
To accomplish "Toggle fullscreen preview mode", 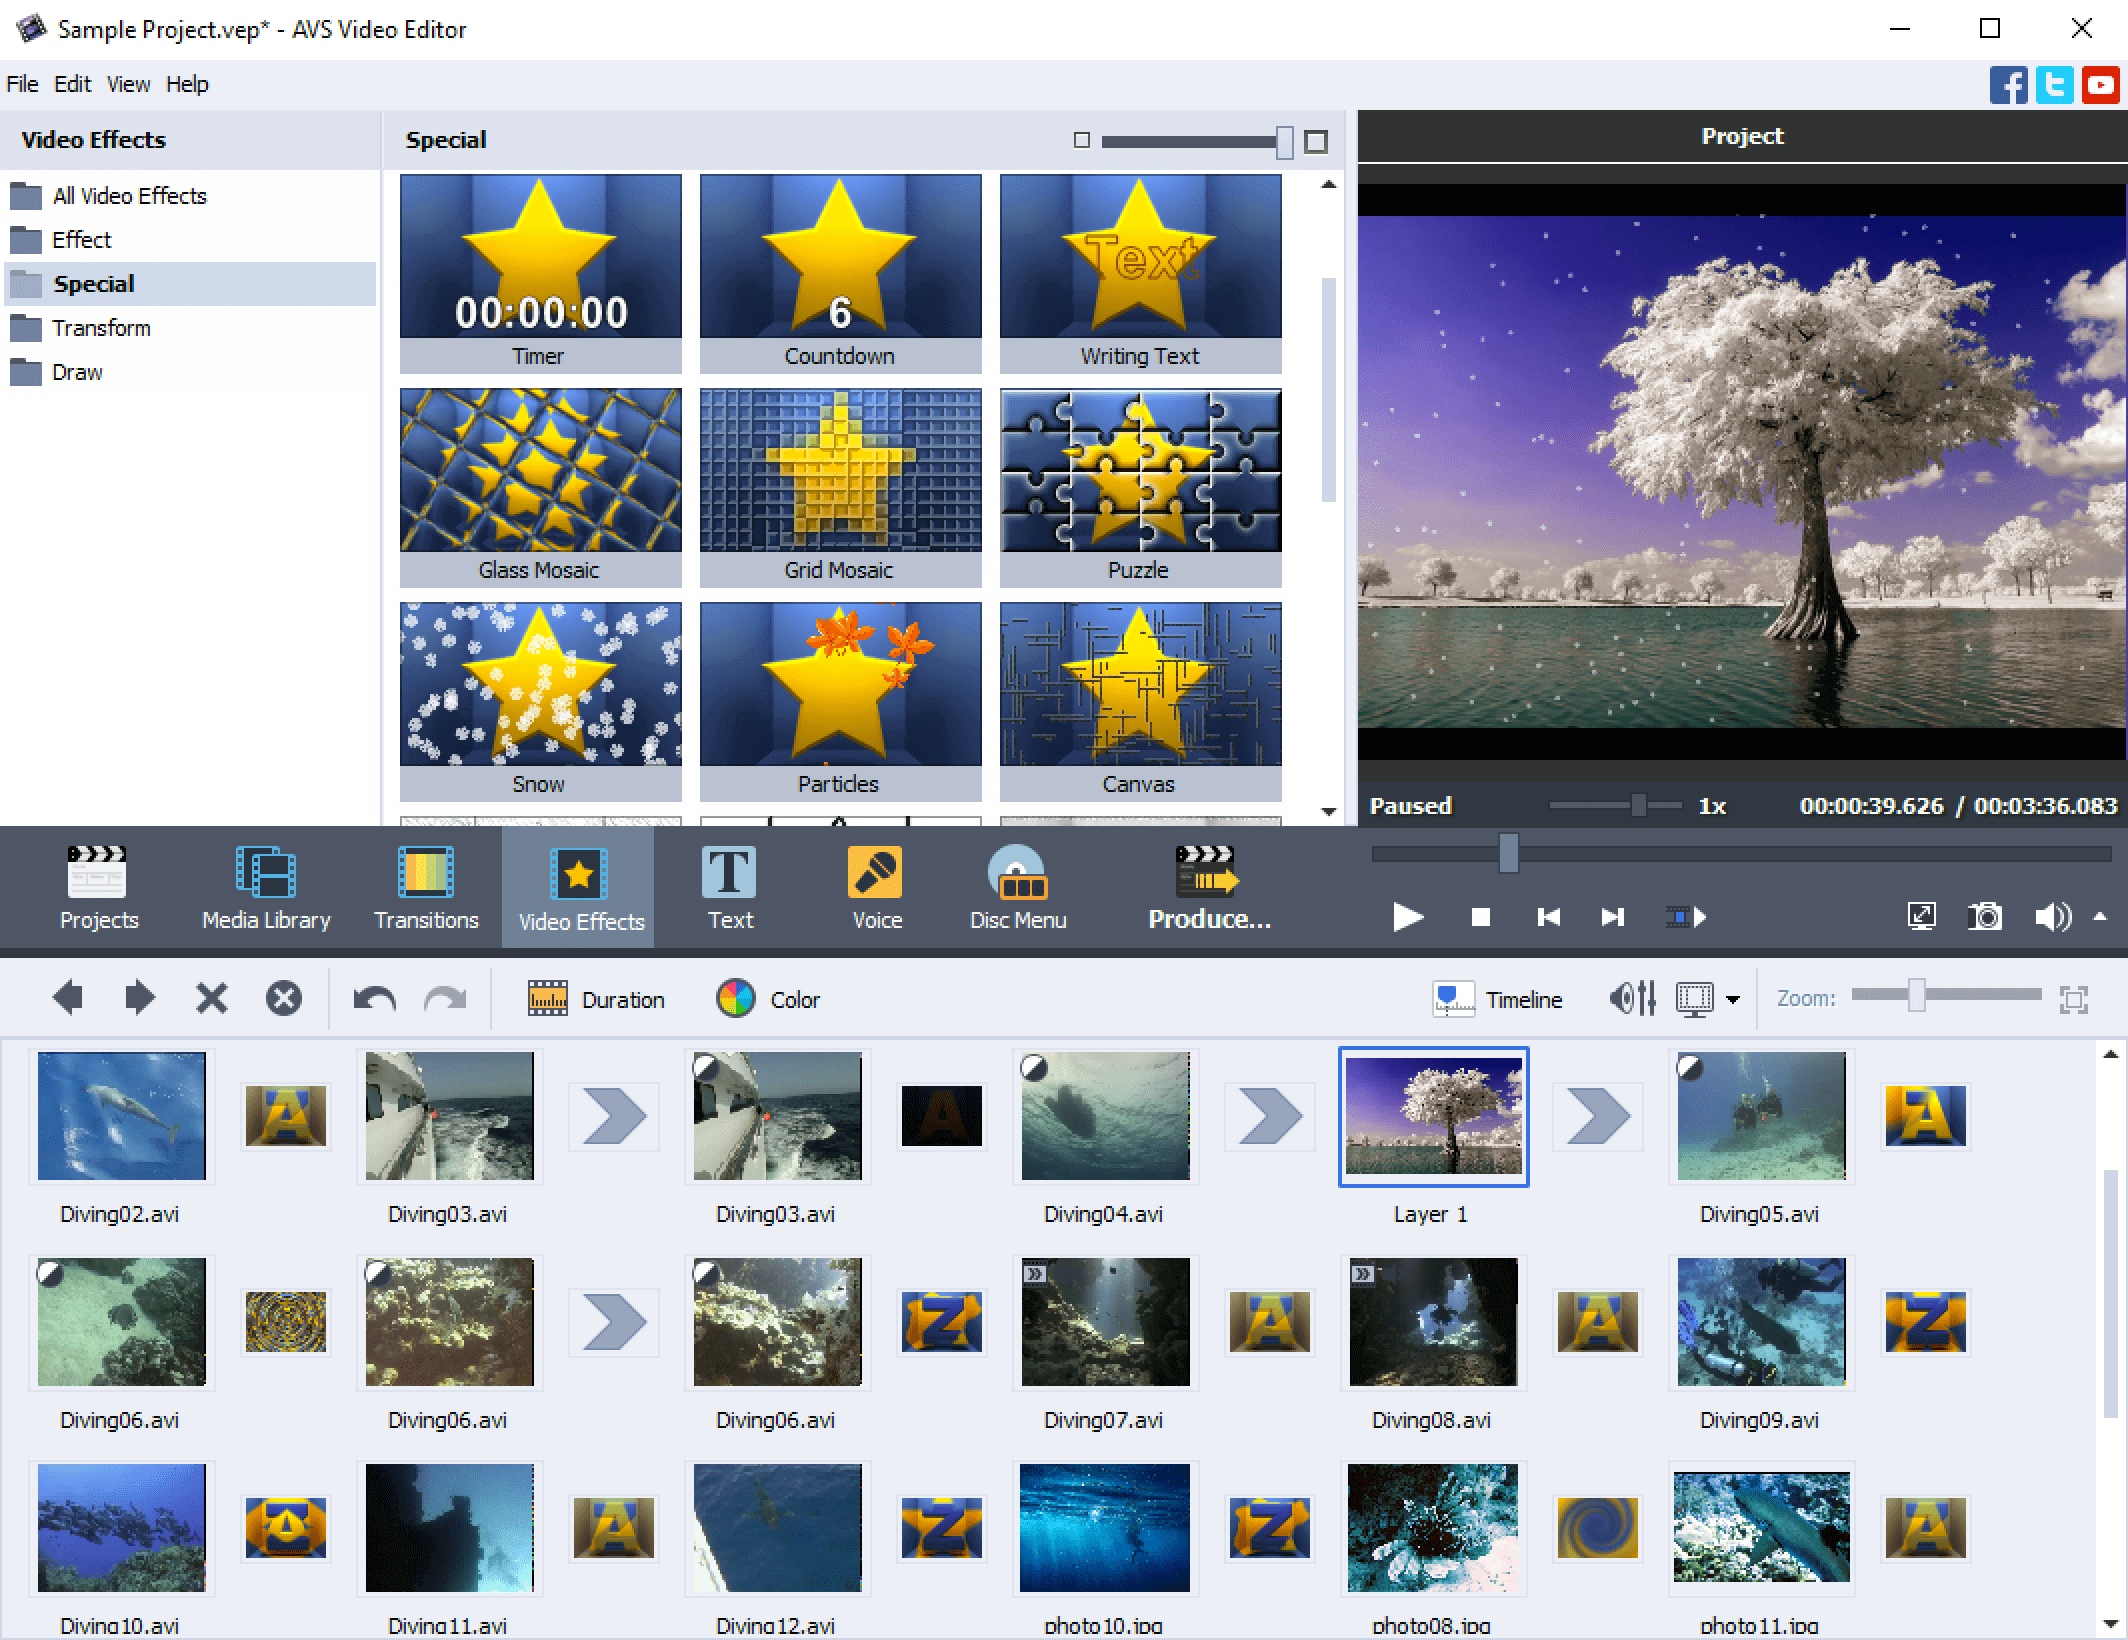I will [x=1921, y=917].
